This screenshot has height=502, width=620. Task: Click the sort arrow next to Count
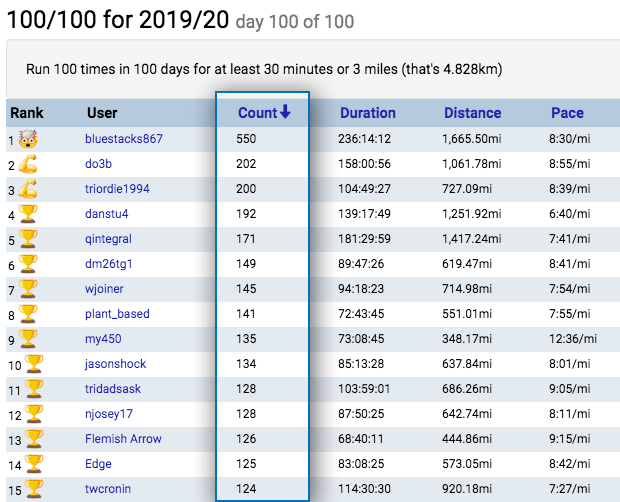[285, 113]
